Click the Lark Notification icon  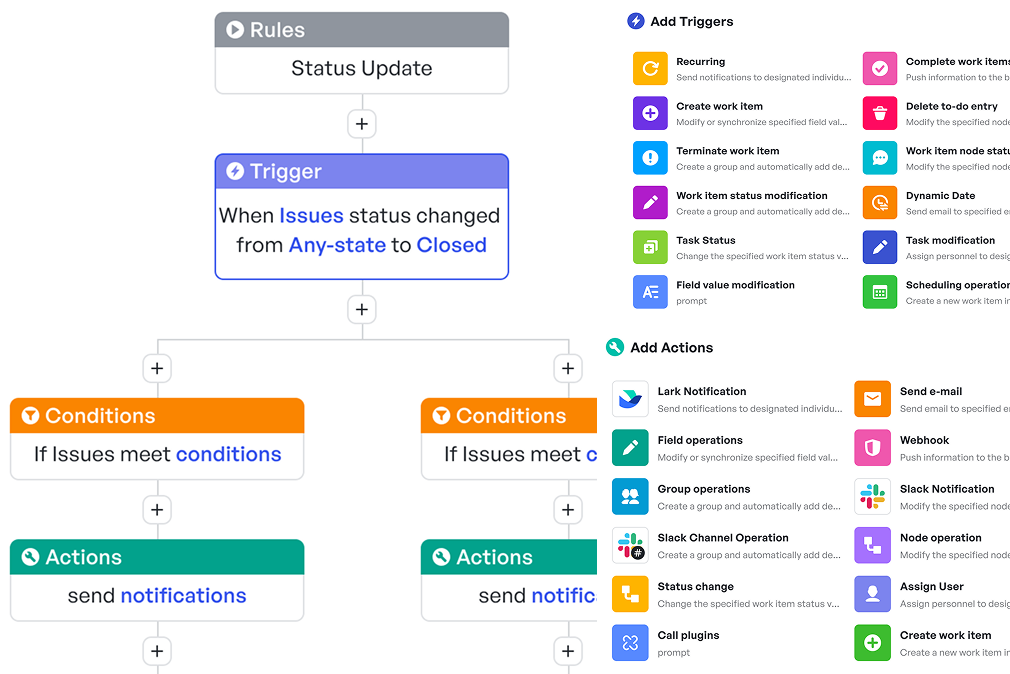coord(630,399)
